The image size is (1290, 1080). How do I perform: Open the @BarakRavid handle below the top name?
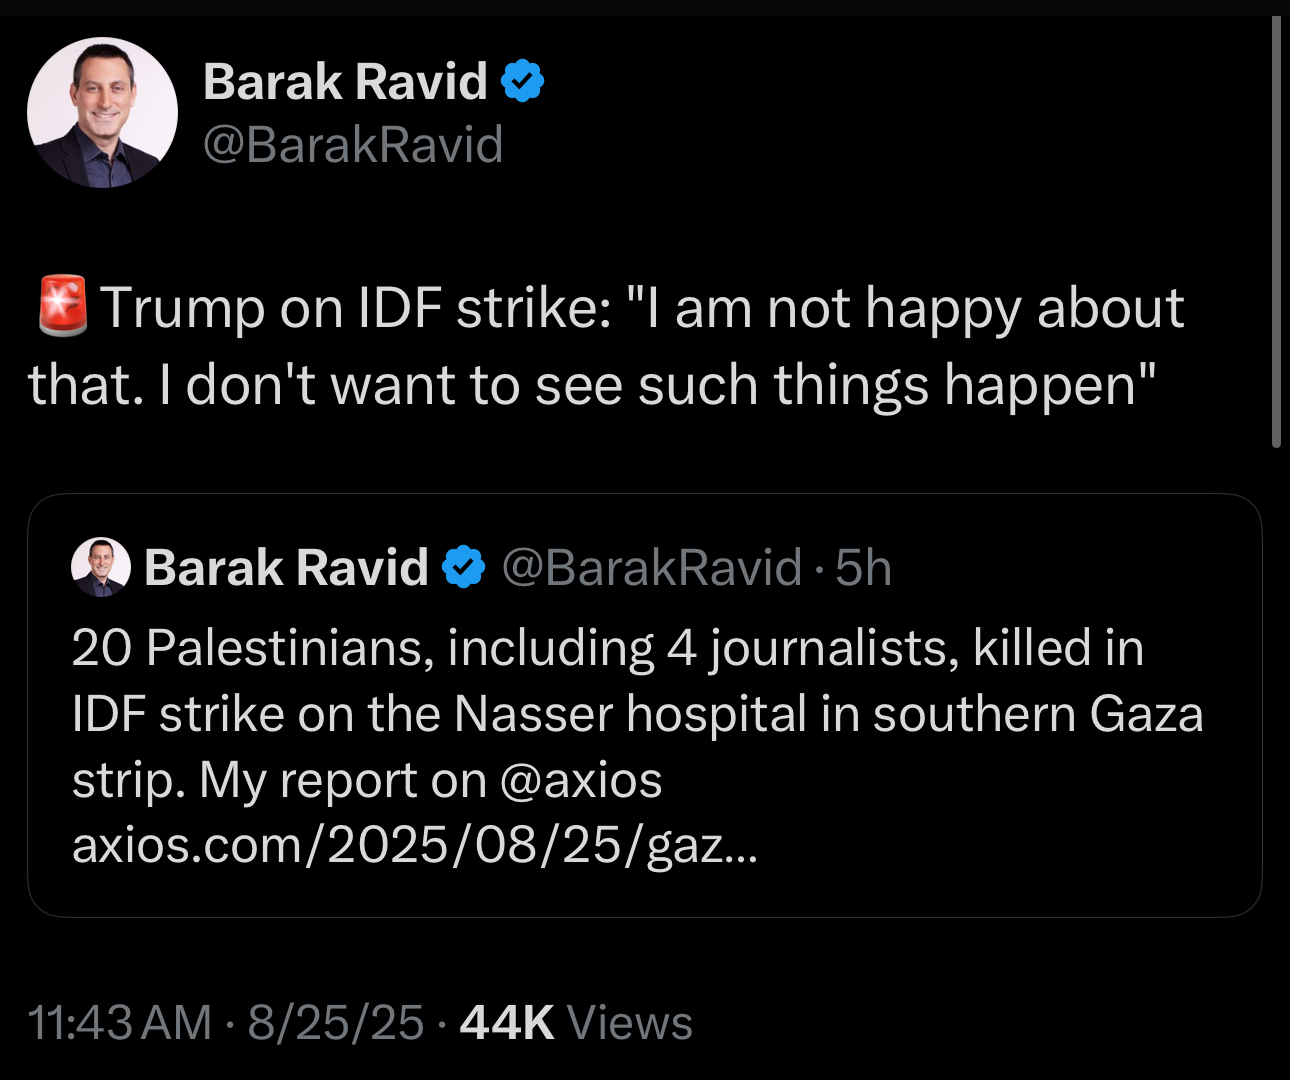point(353,144)
